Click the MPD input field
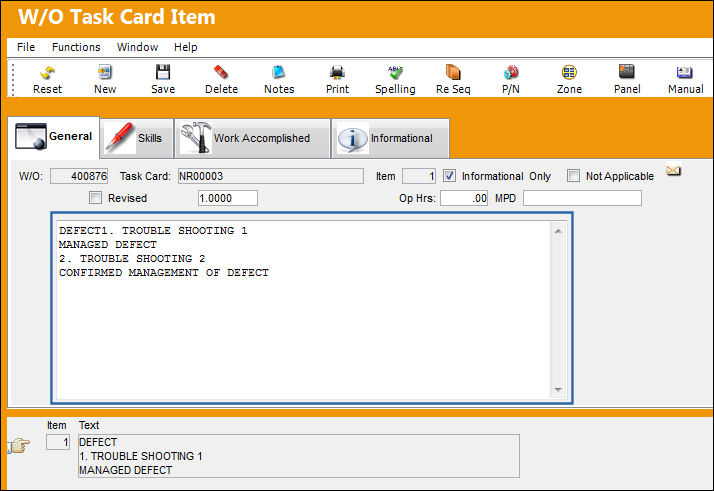This screenshot has width=714, height=491. pyautogui.click(x=582, y=198)
